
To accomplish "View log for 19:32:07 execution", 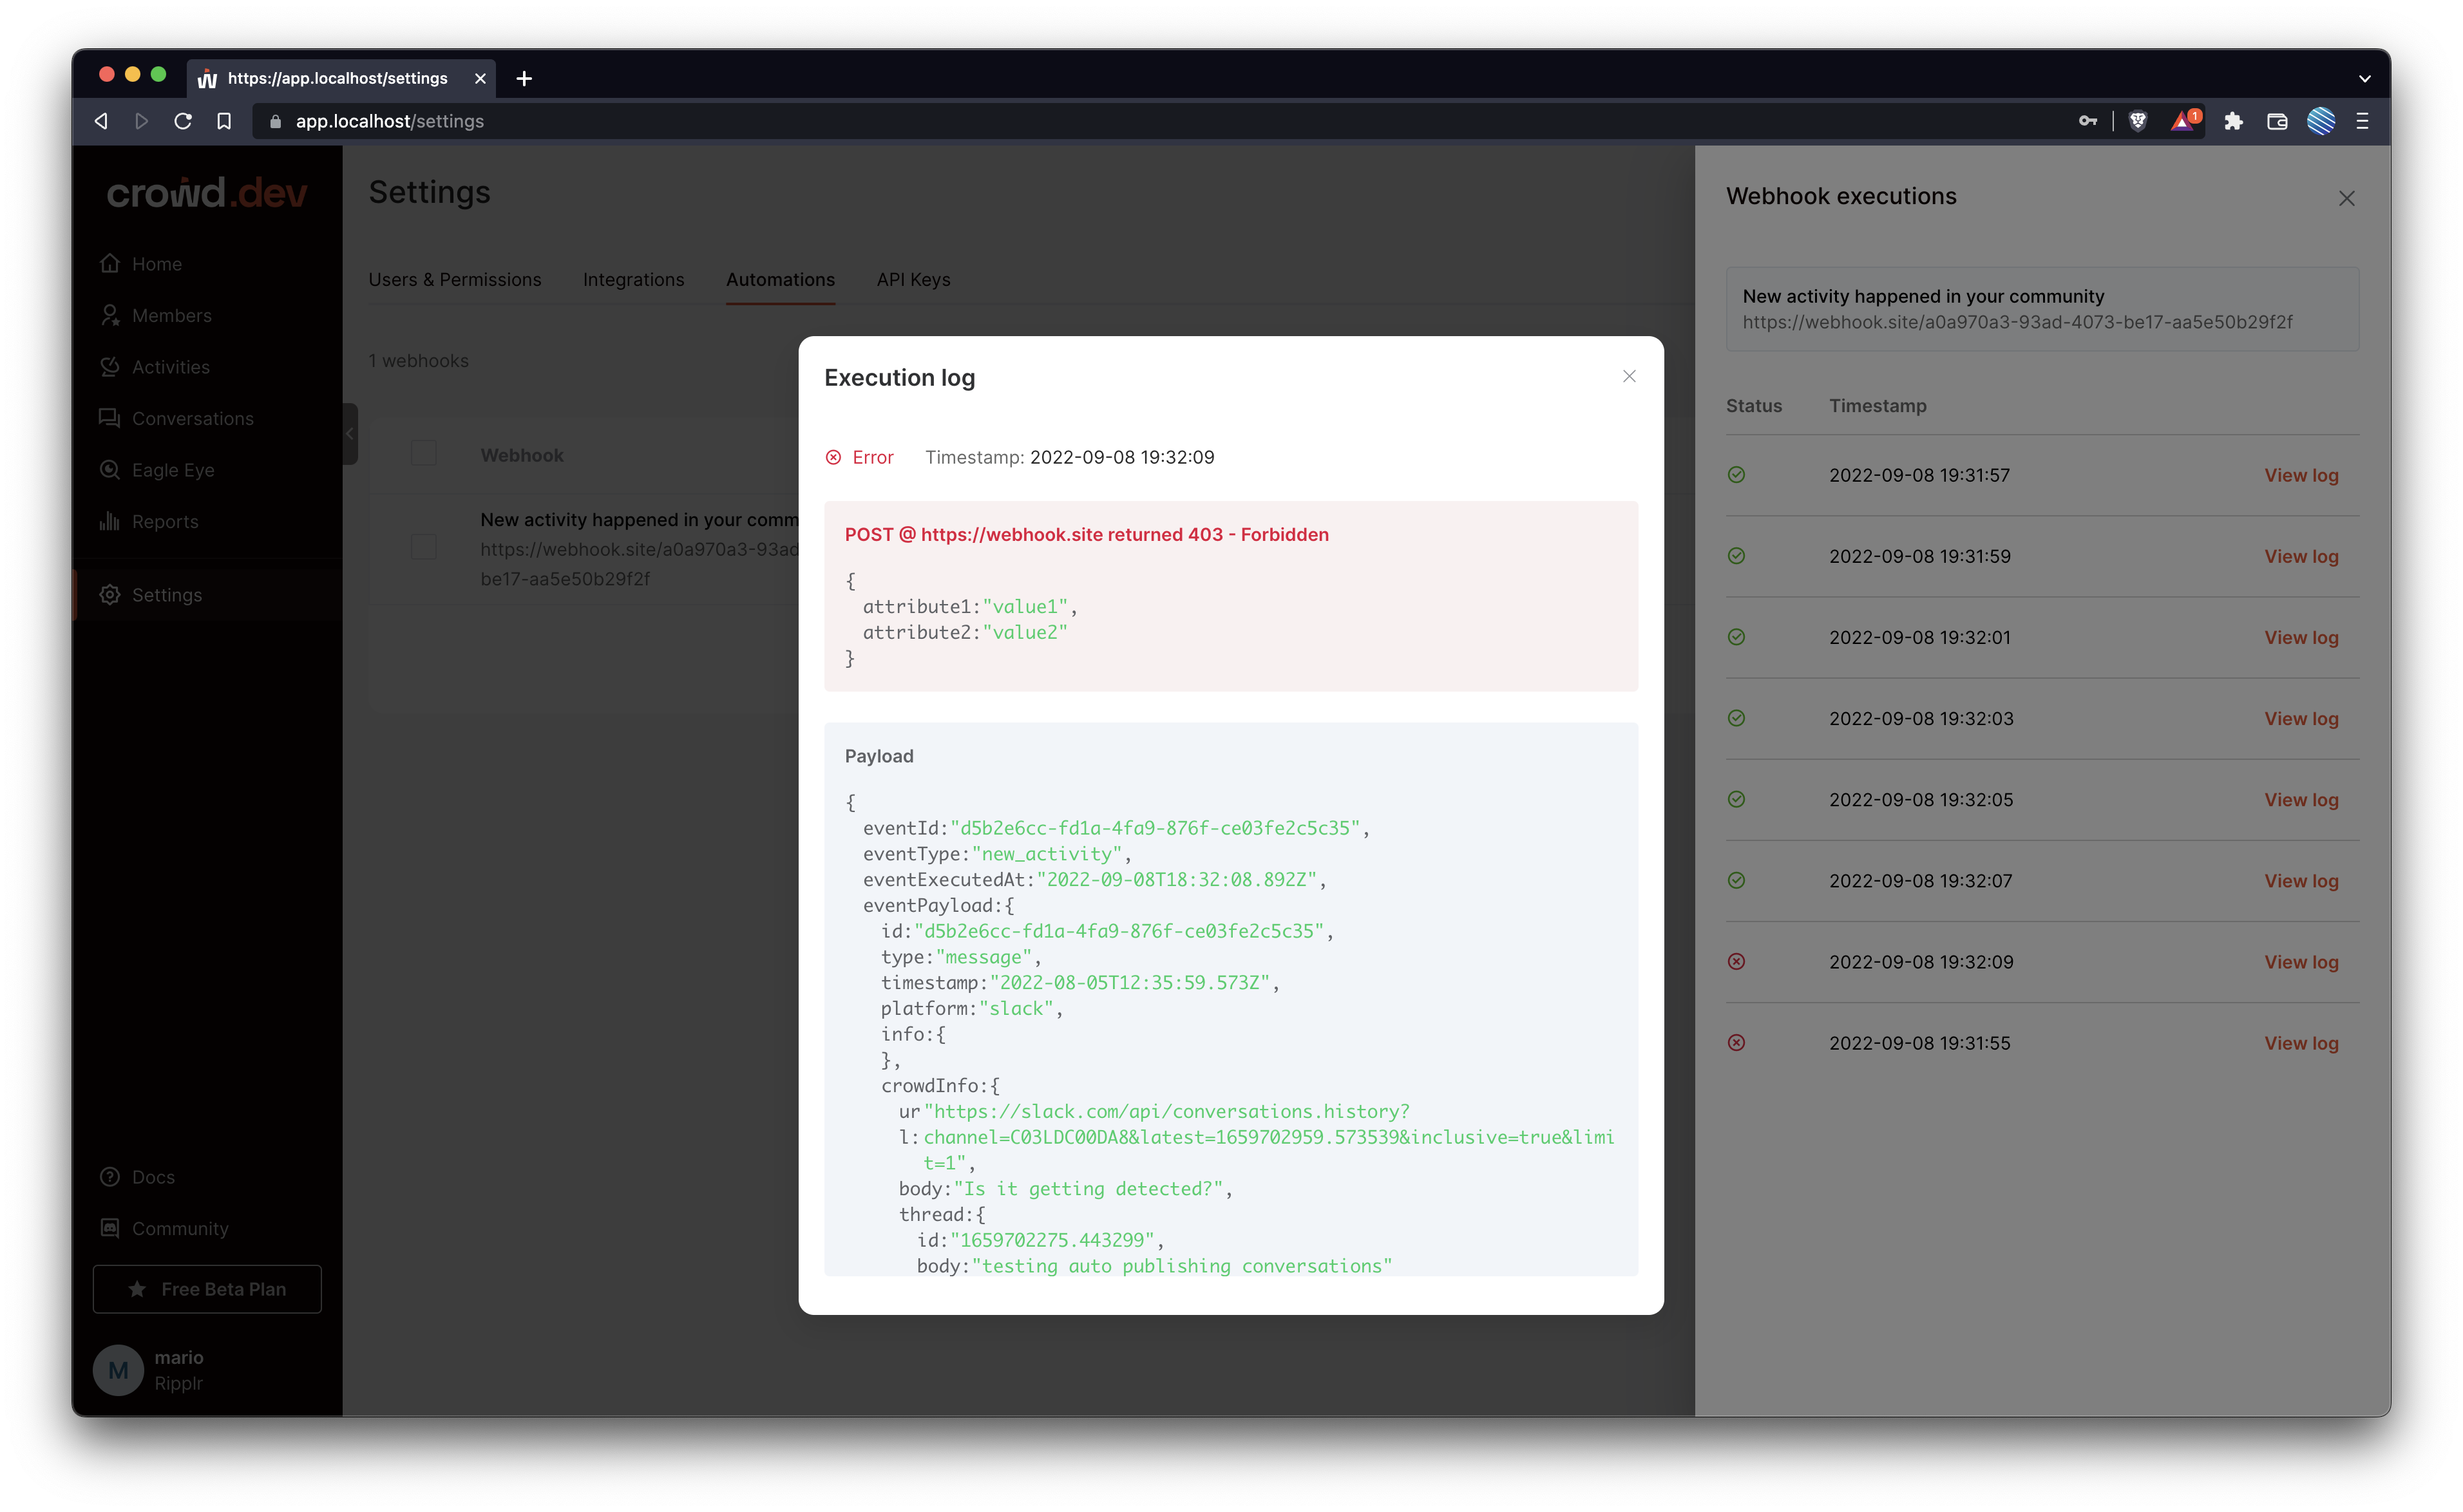I will pos(2301,880).
